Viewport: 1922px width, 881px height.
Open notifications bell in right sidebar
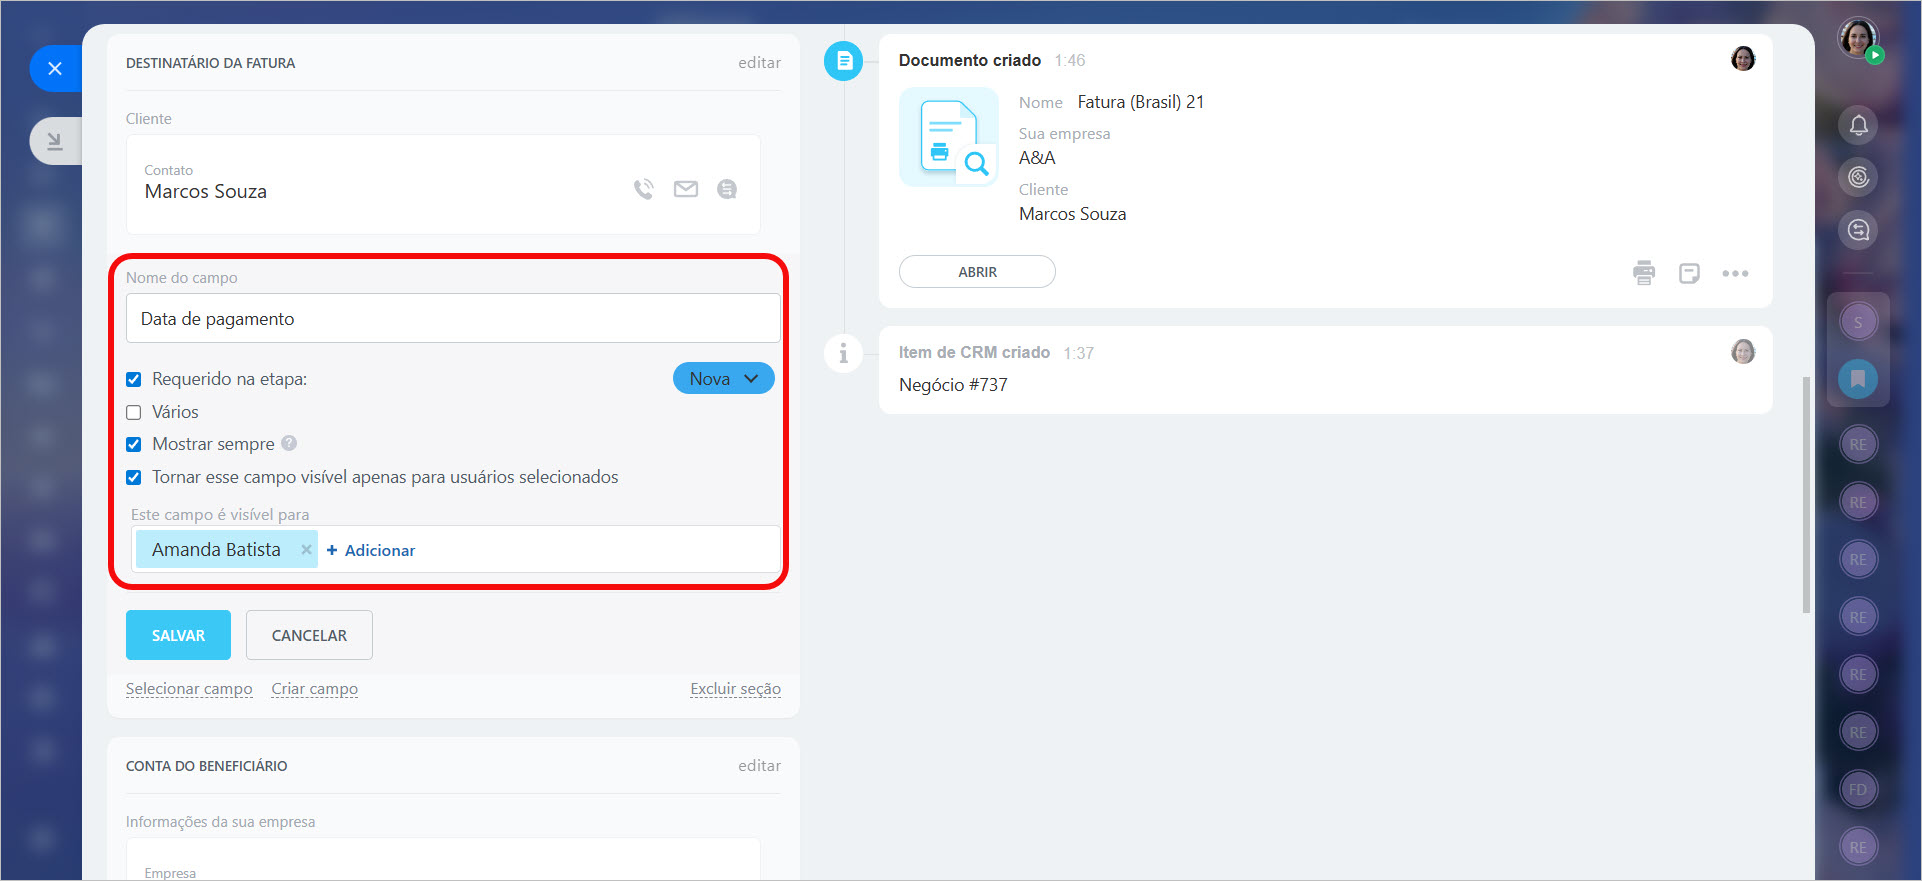pos(1858,125)
